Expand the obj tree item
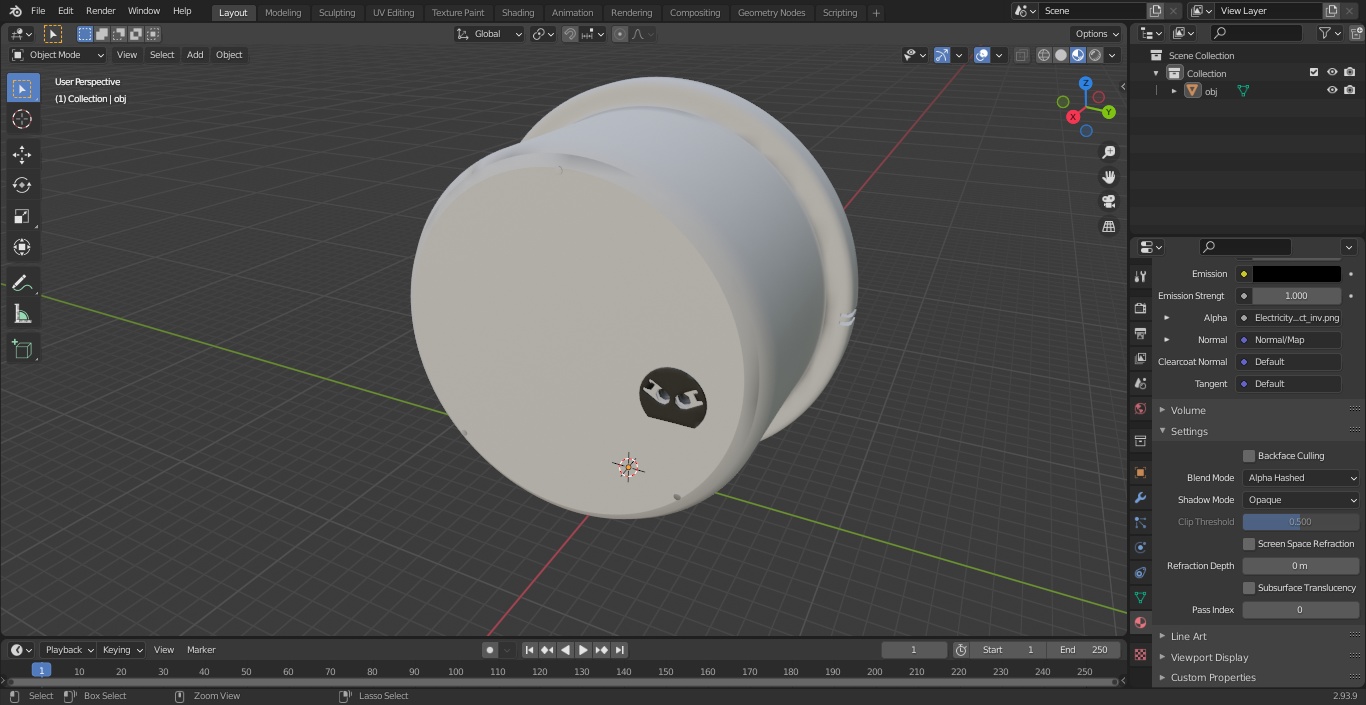The image size is (1366, 705). click(x=1174, y=91)
